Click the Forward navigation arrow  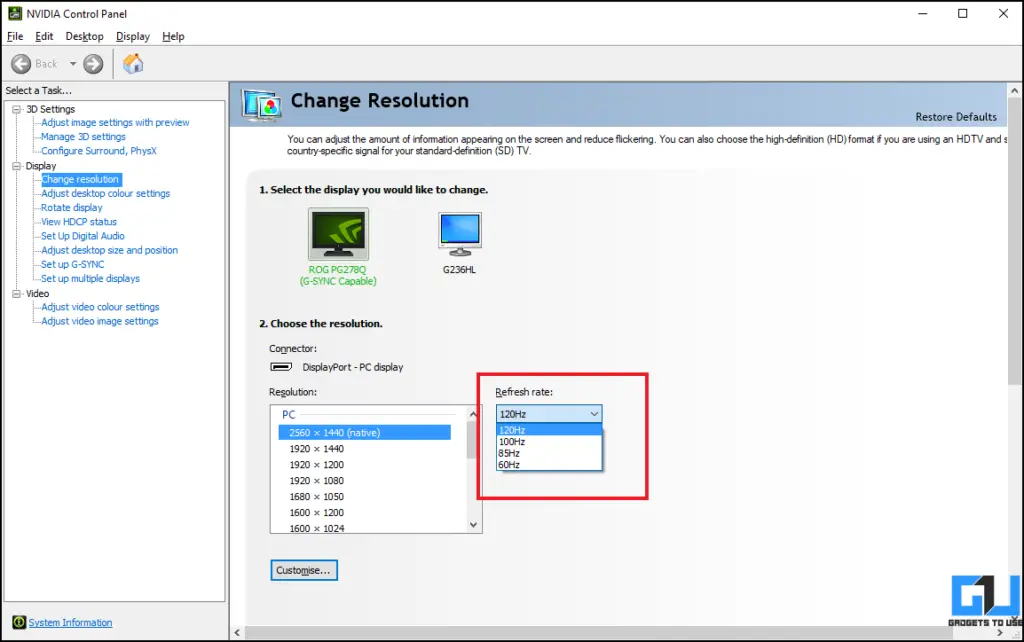pos(91,63)
